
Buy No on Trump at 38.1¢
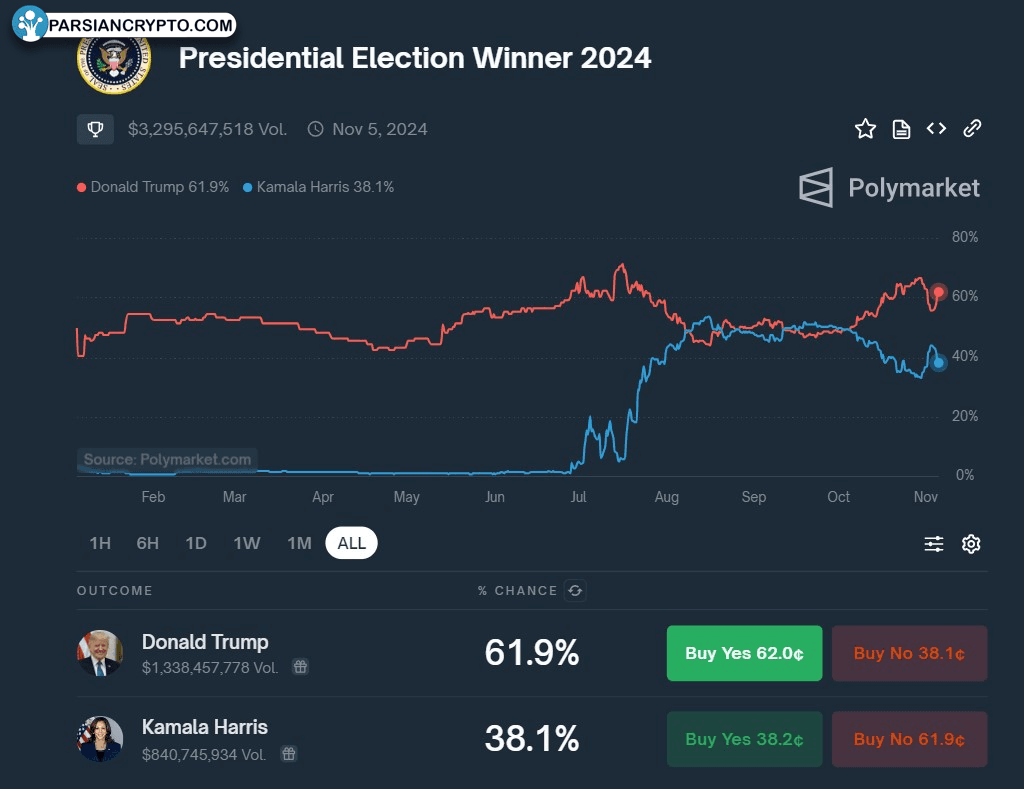pyautogui.click(x=909, y=654)
